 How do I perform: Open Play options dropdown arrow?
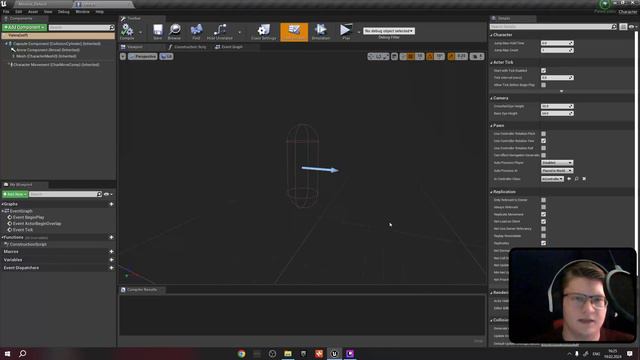click(359, 32)
